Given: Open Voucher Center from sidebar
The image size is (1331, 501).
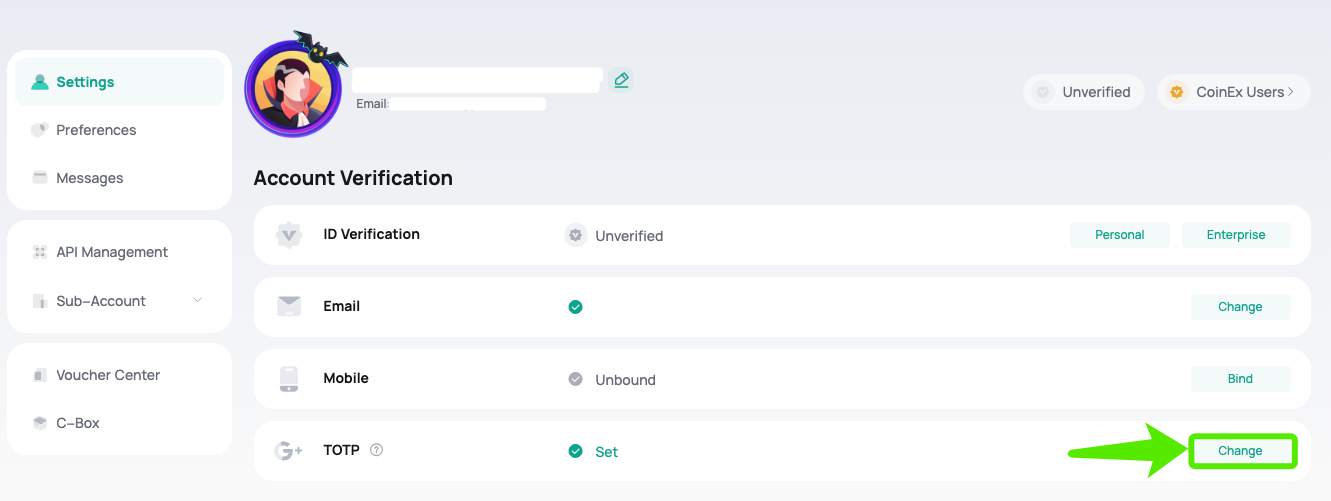Looking at the screenshot, I should click(x=108, y=375).
